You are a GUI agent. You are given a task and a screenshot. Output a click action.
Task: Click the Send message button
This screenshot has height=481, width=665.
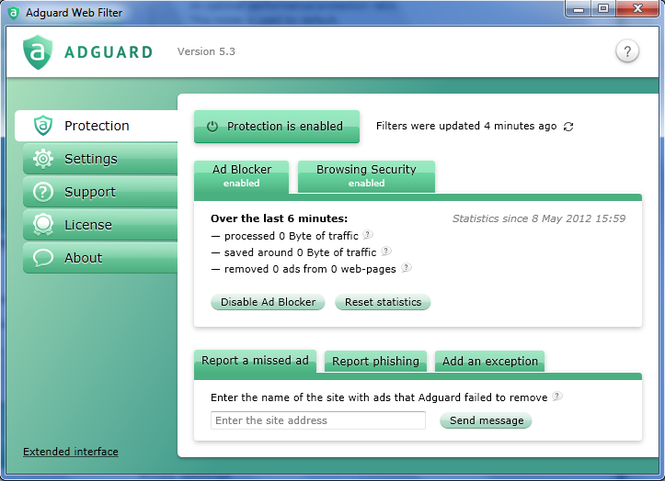click(486, 420)
